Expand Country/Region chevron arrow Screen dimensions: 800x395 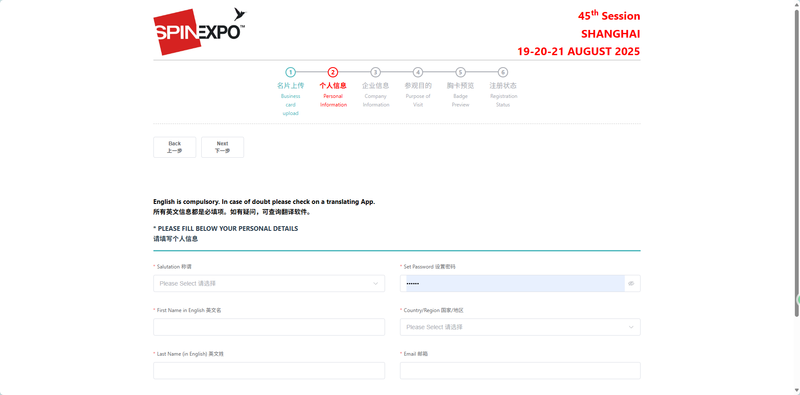pyautogui.click(x=631, y=327)
